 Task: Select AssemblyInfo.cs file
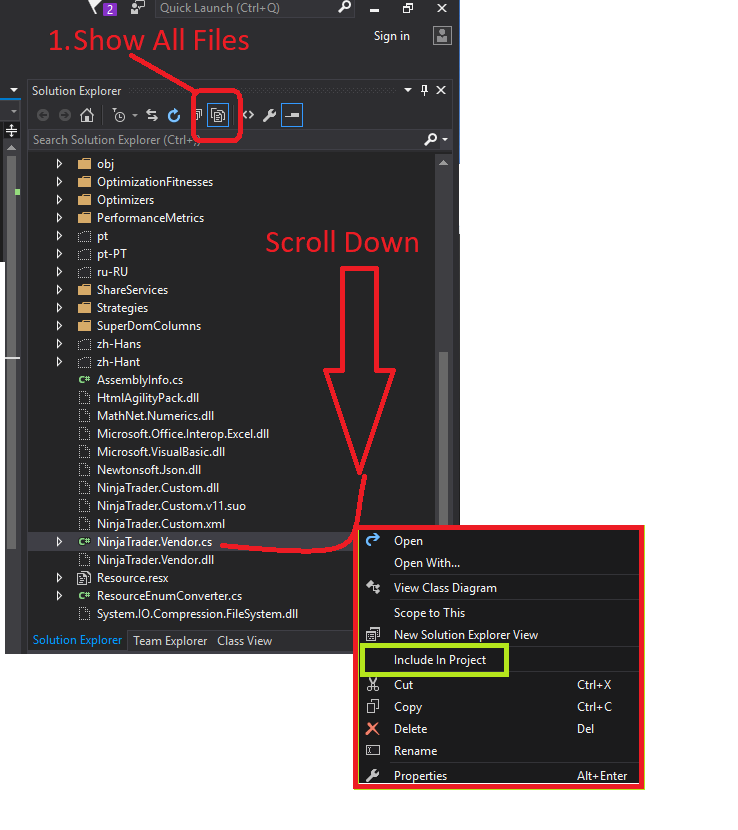(140, 380)
